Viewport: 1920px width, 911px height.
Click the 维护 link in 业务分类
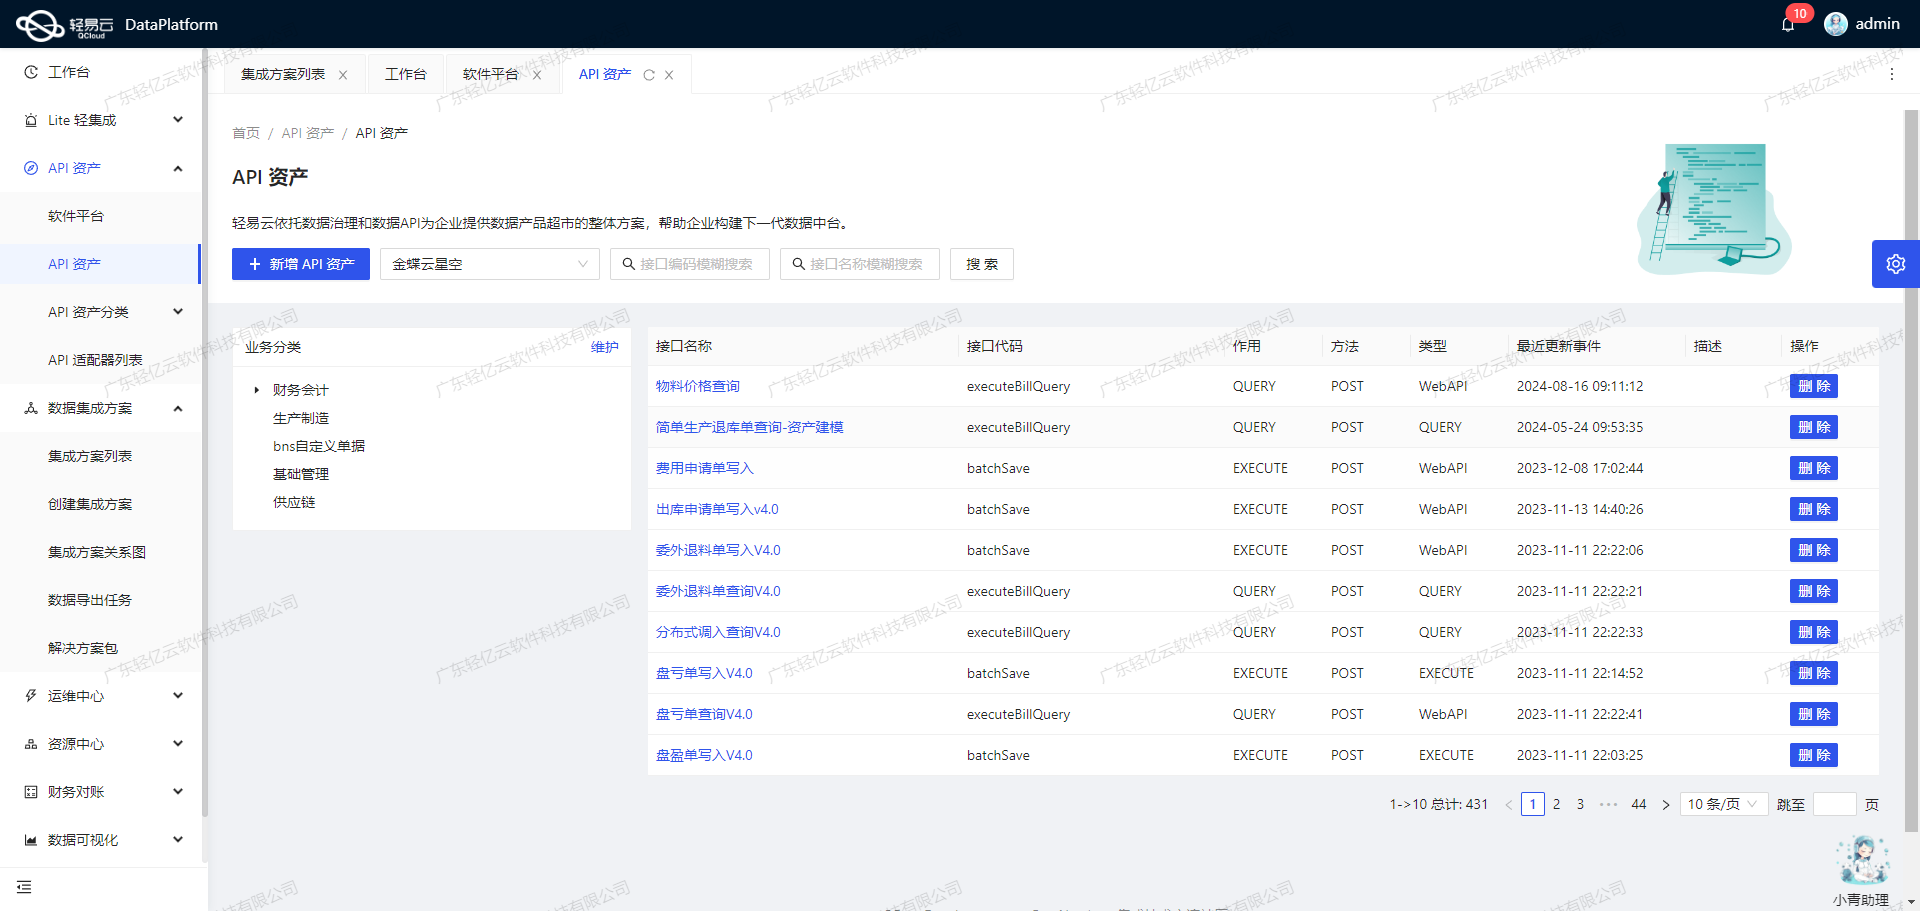pos(605,347)
